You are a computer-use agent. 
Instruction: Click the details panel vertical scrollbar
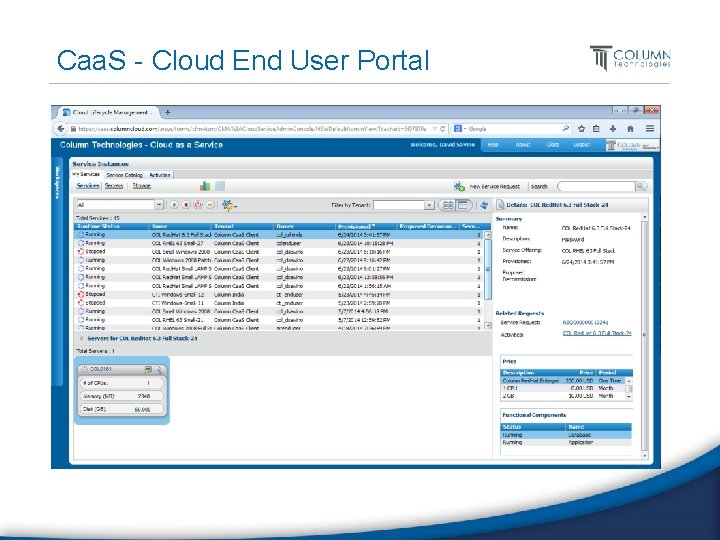click(645, 336)
